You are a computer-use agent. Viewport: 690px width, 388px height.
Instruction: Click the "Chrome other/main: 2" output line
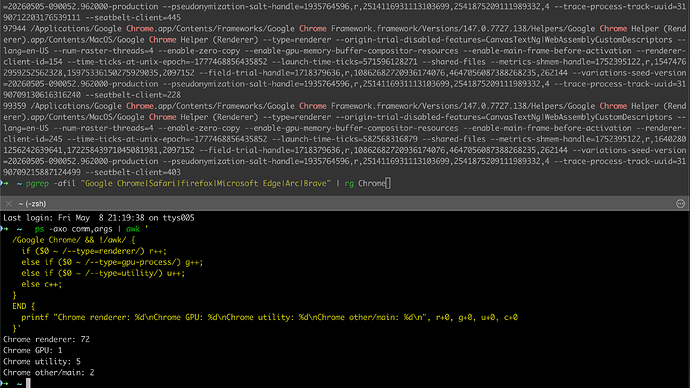(x=48, y=372)
